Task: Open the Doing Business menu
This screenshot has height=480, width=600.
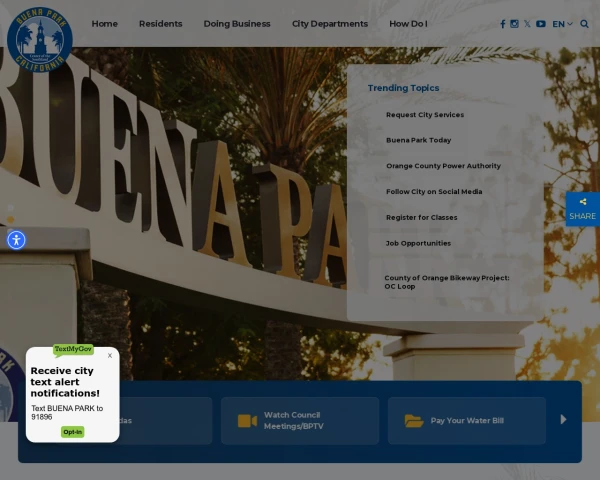Action: [237, 24]
